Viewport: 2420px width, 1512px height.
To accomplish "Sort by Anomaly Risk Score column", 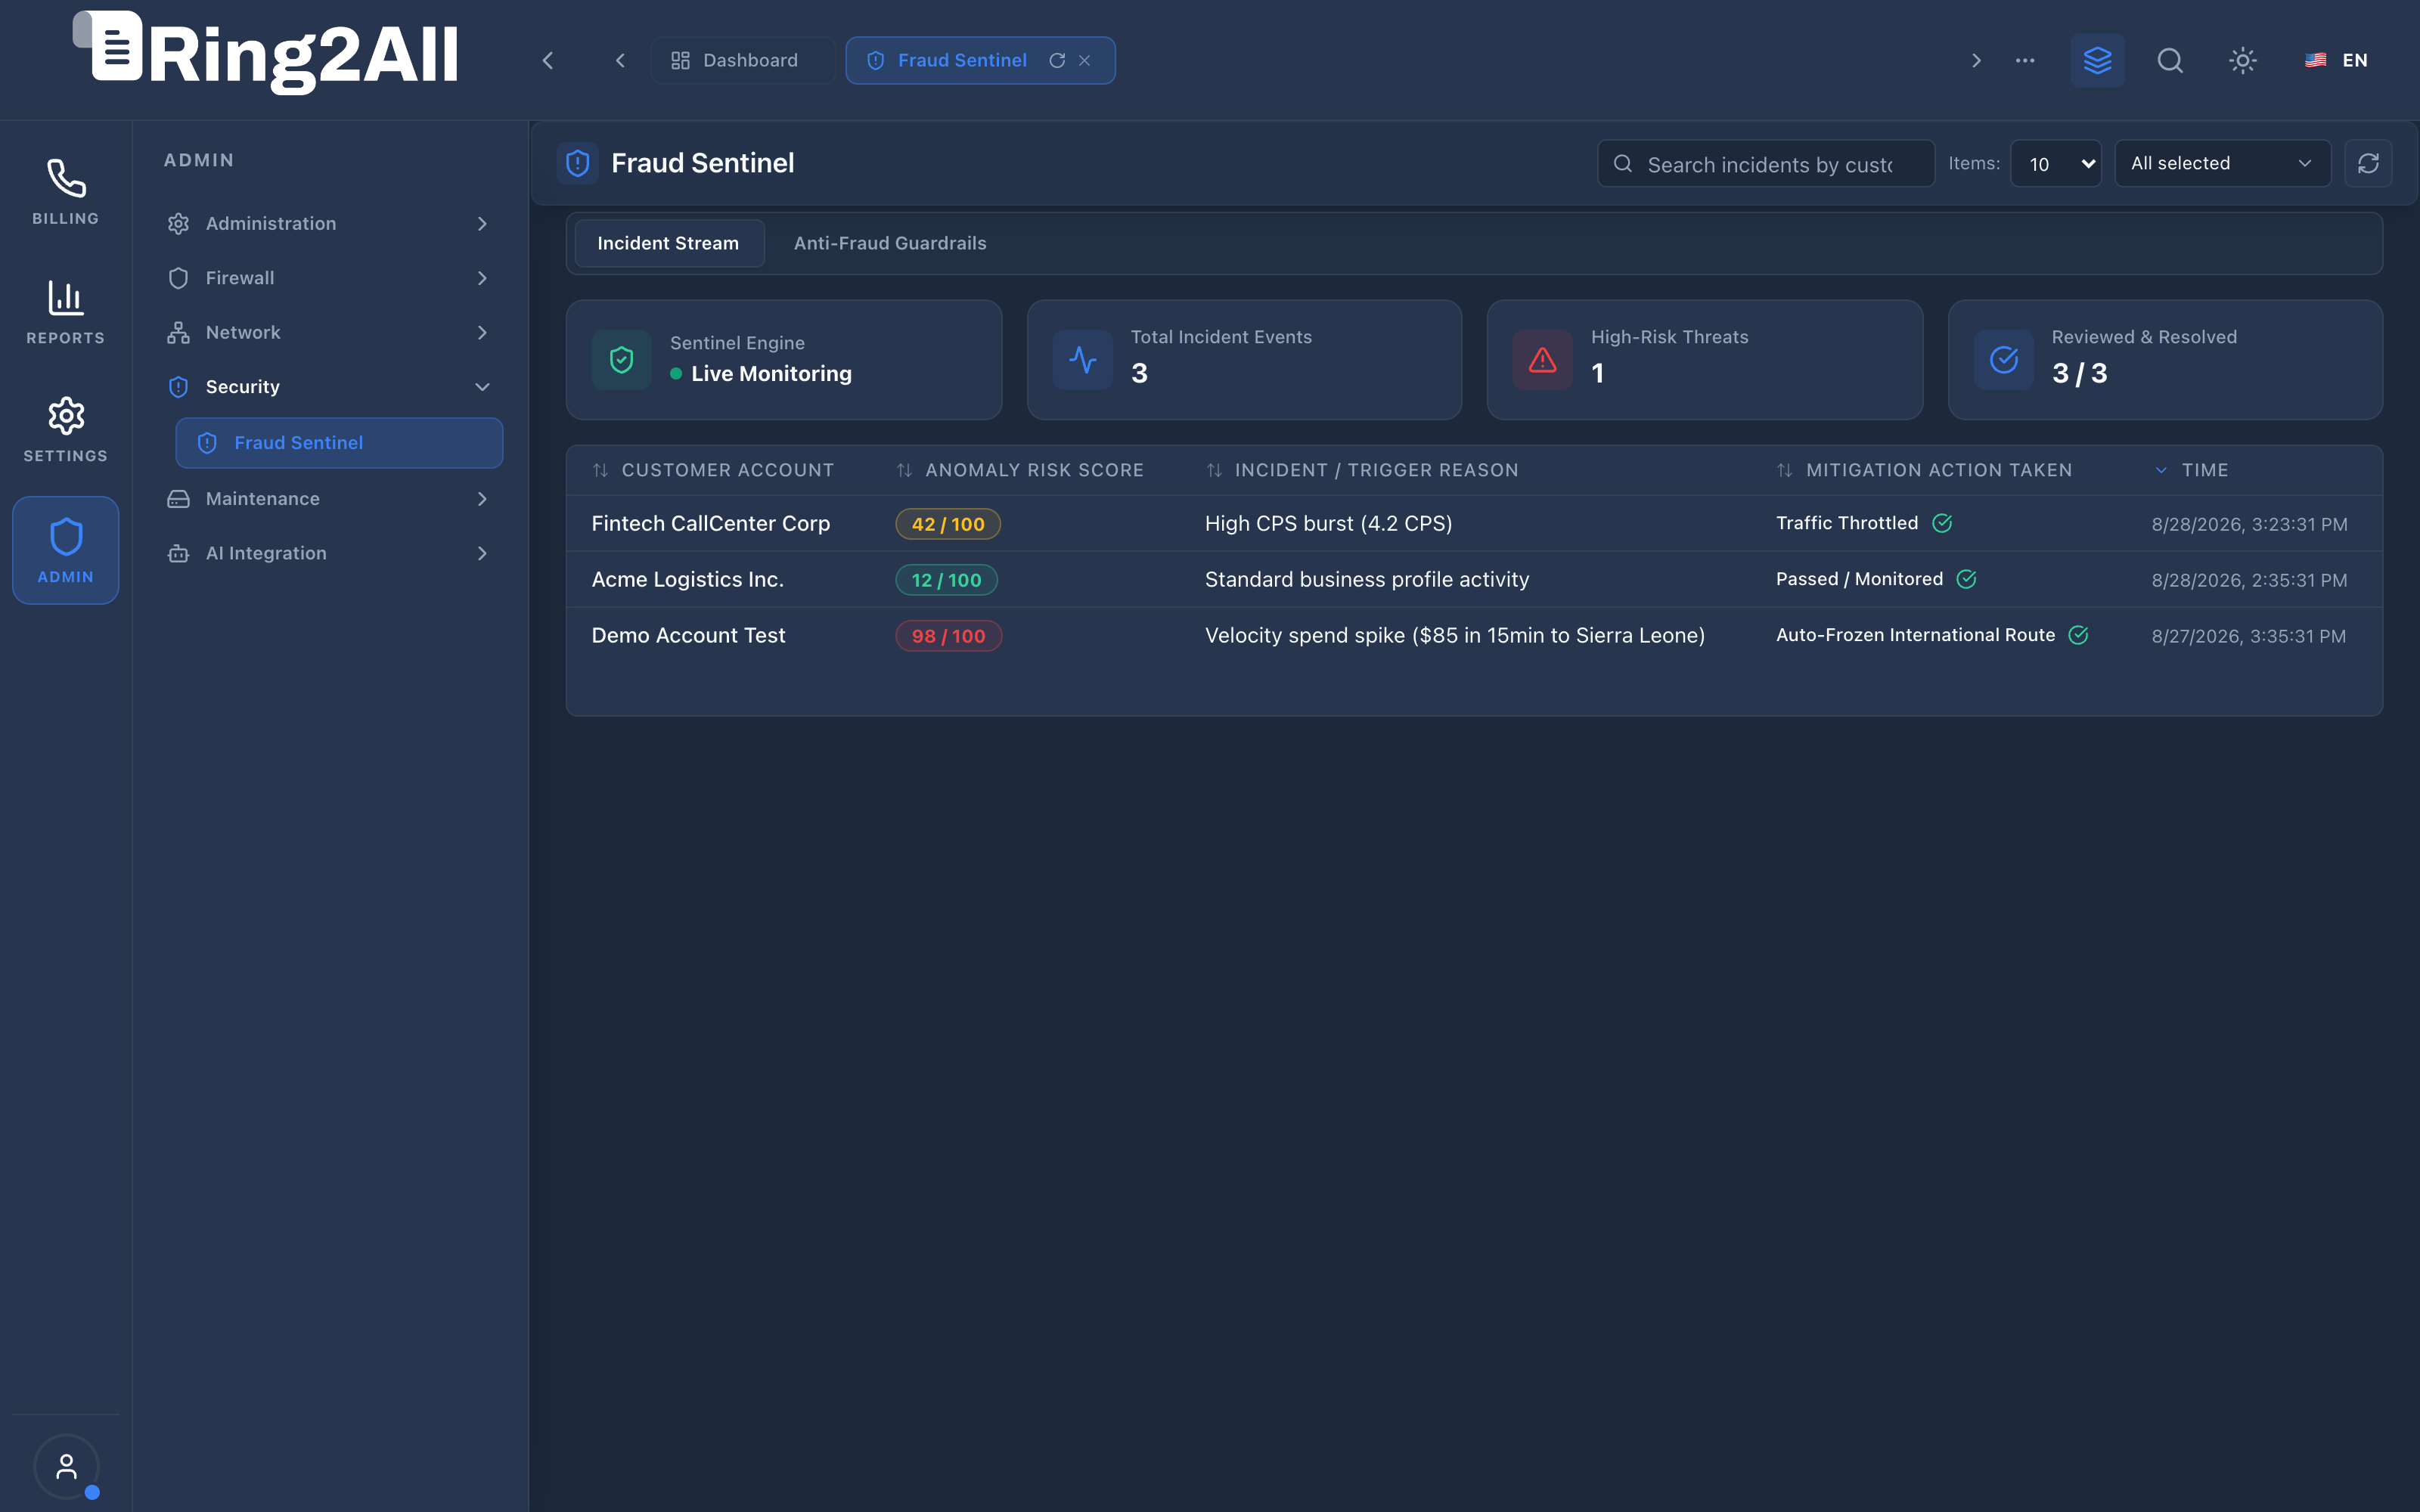I will pyautogui.click(x=1020, y=470).
